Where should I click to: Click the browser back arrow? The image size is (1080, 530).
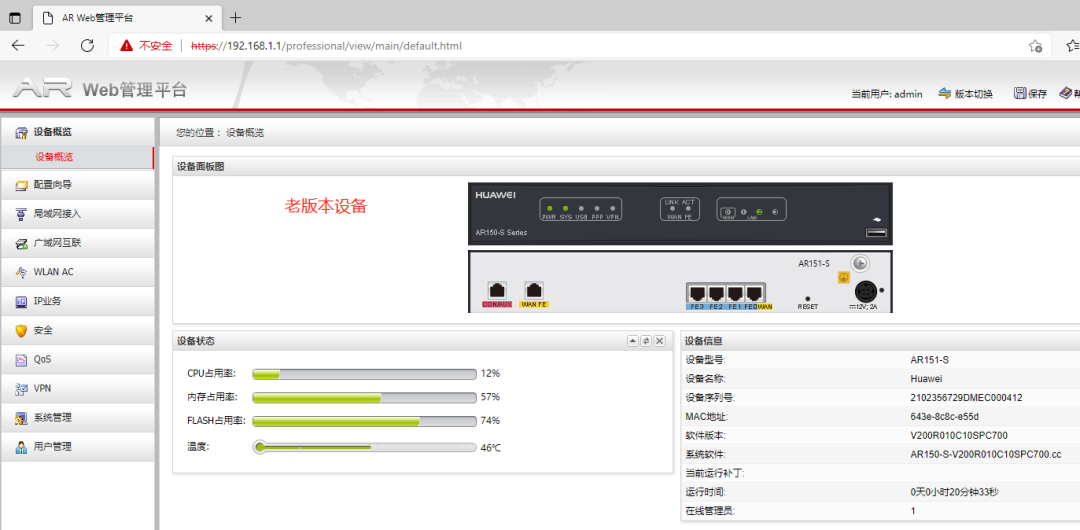[19, 46]
